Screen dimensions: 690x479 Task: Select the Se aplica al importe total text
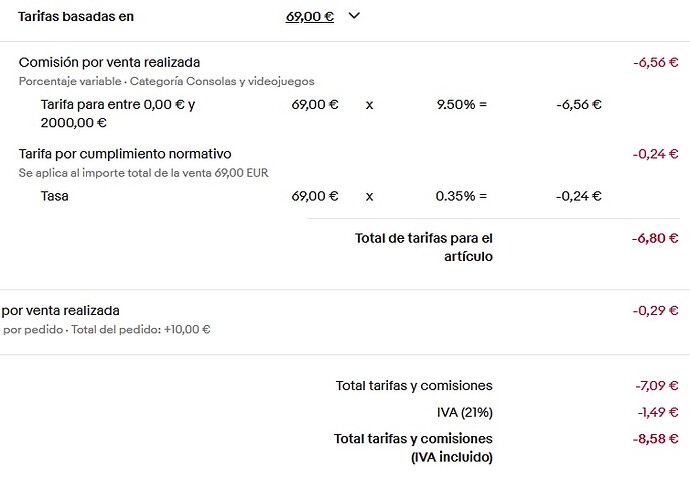(x=143, y=172)
